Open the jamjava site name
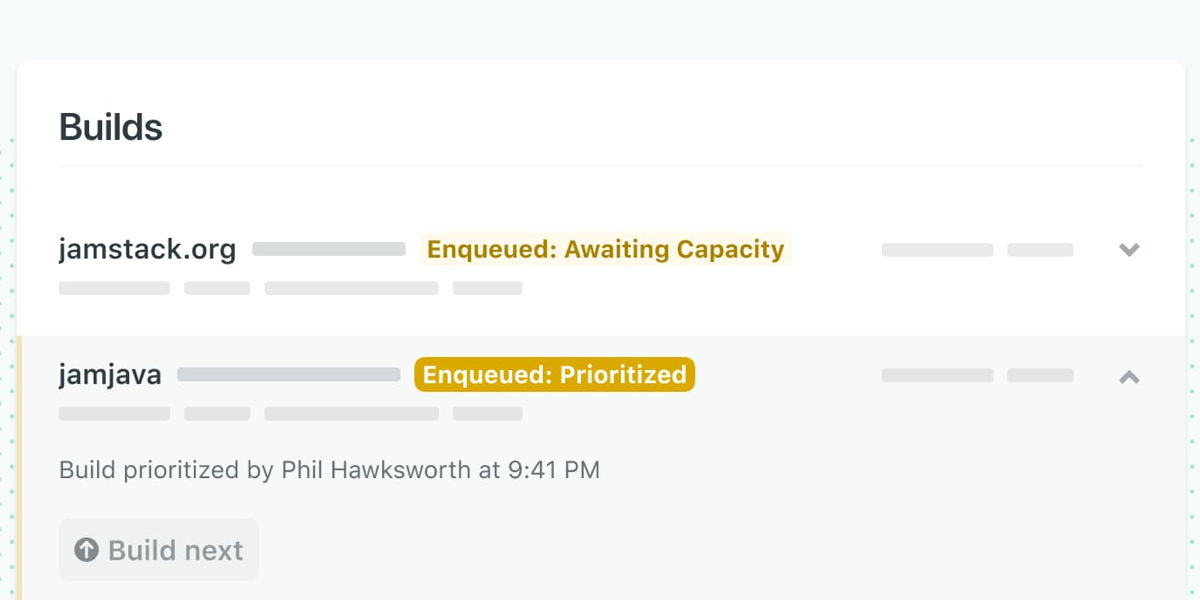1200x600 pixels. 110,375
